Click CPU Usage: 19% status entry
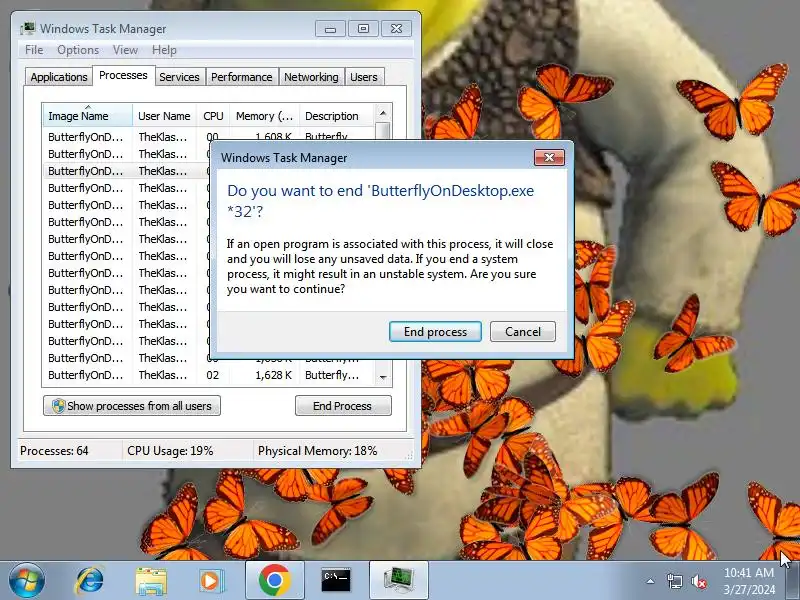 170,451
